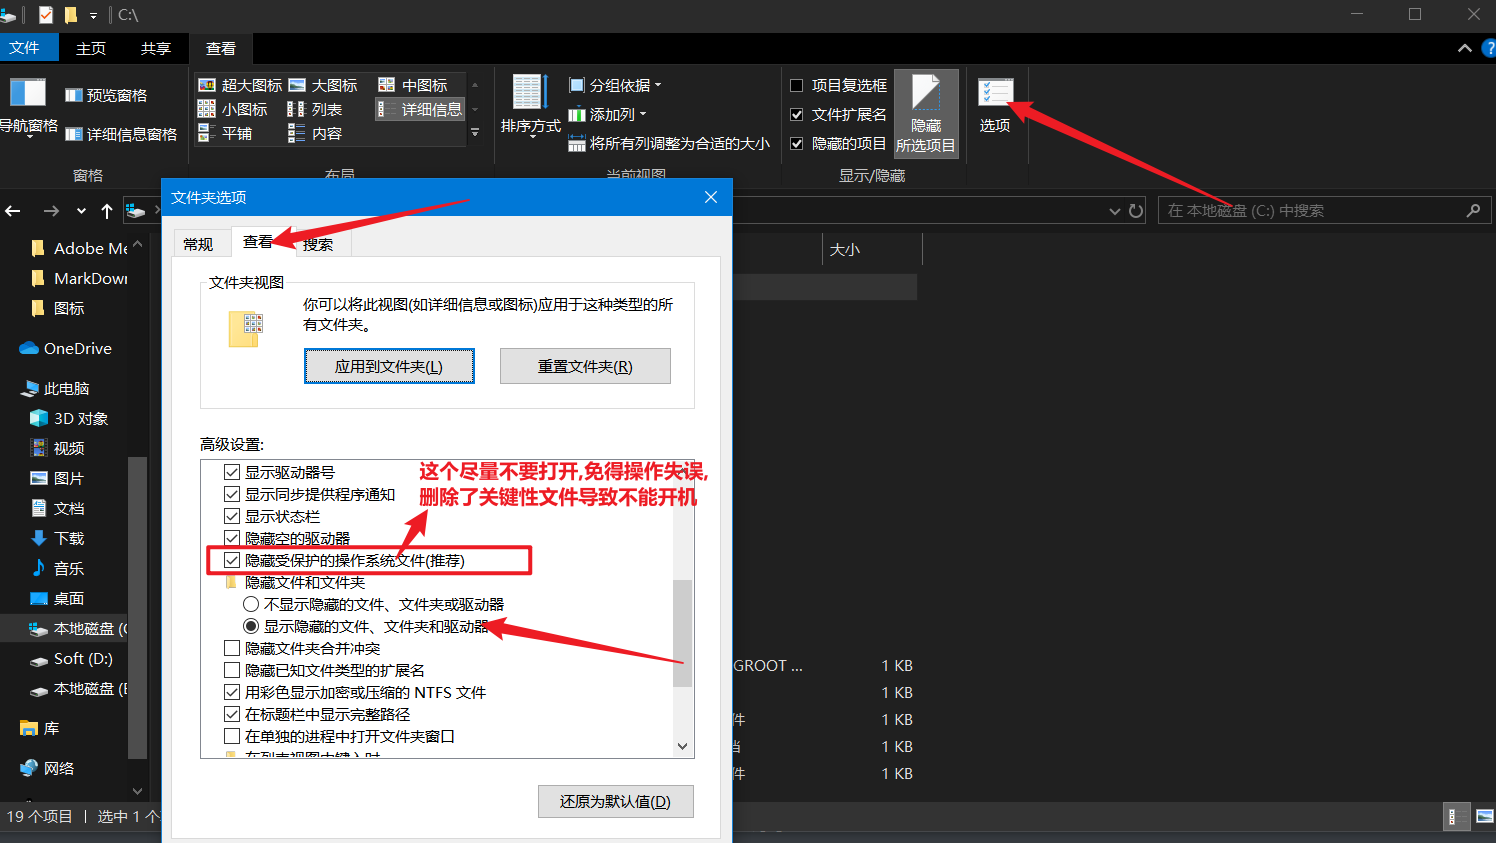Screen dimensions: 1496x843
Task: Switch to the 常规 tab in dialog
Action: 198,244
